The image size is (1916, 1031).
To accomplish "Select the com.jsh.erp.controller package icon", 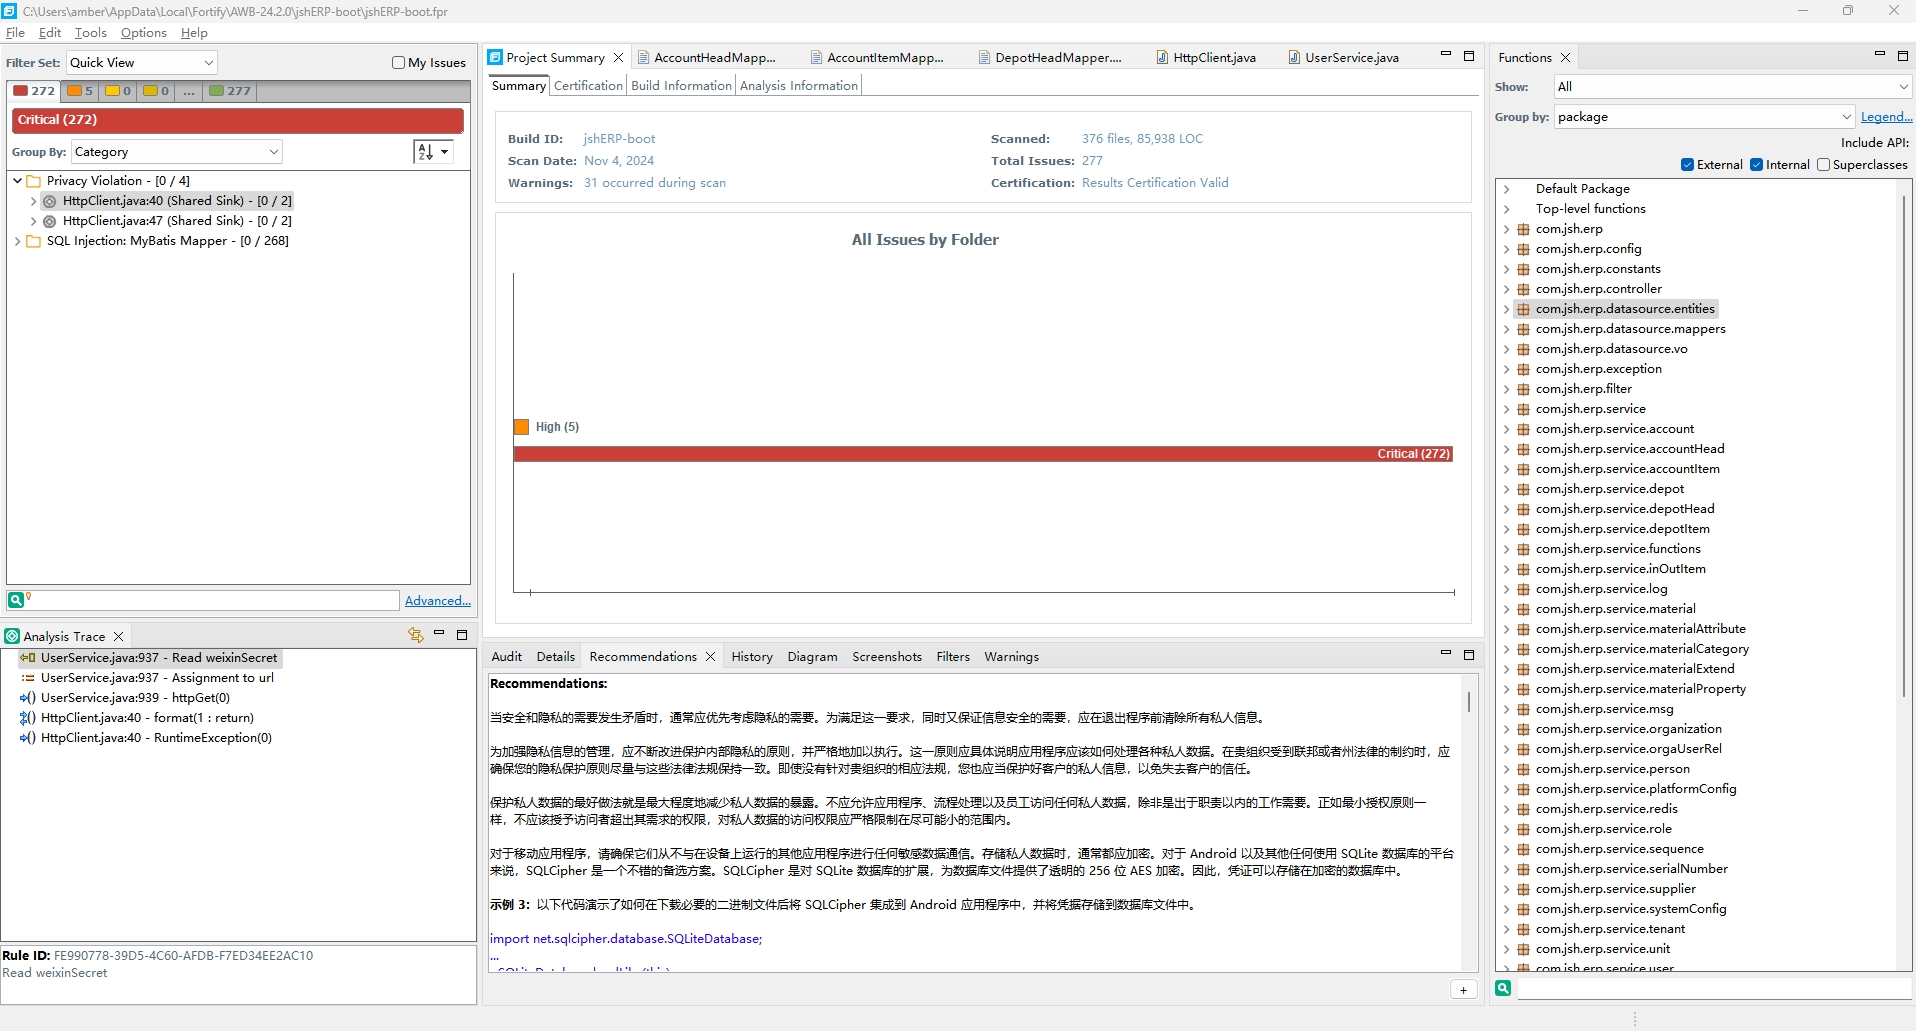I will point(1523,289).
